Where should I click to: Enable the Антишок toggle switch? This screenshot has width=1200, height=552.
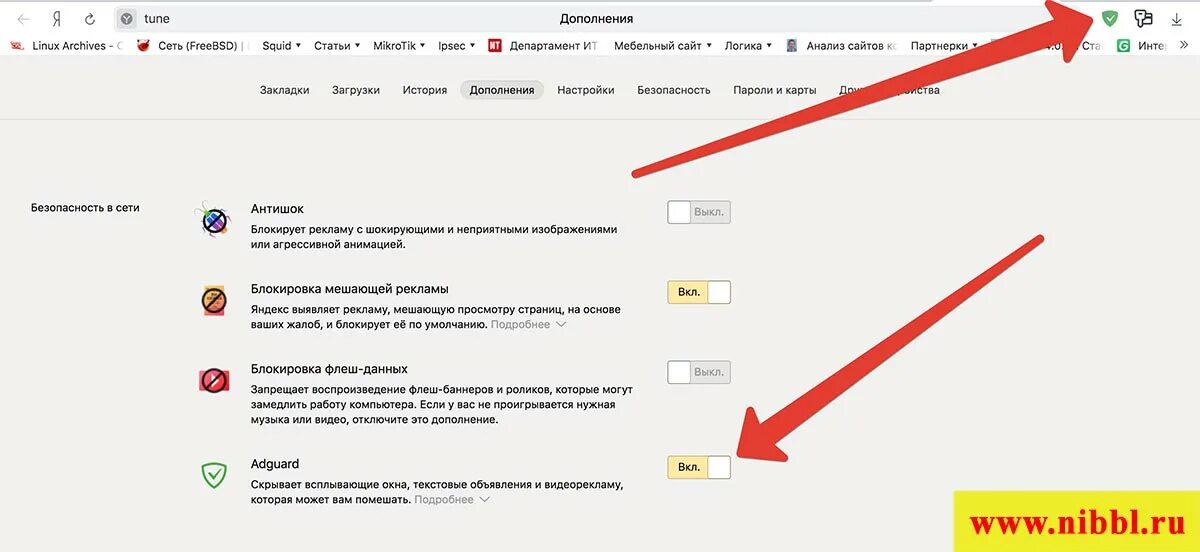(699, 212)
